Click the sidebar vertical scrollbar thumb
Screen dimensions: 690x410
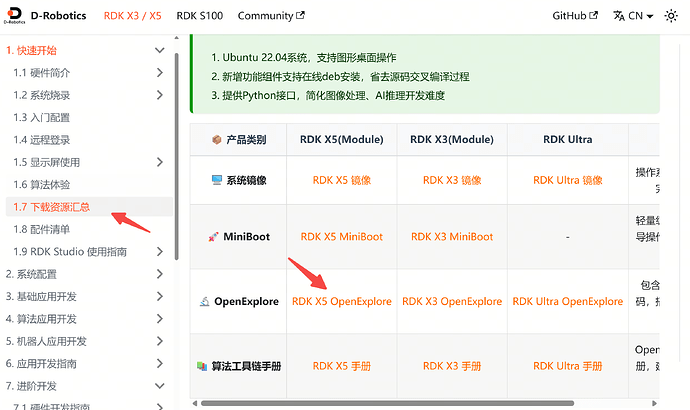click(x=176, y=156)
